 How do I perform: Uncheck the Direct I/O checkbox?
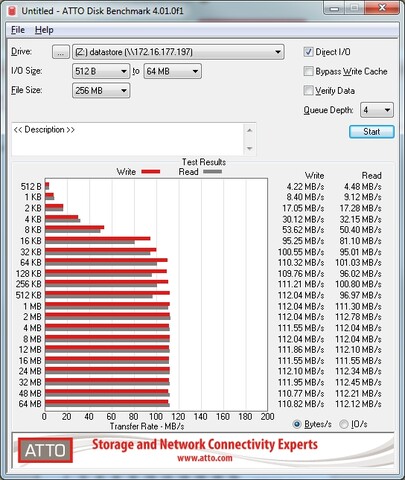(x=308, y=52)
